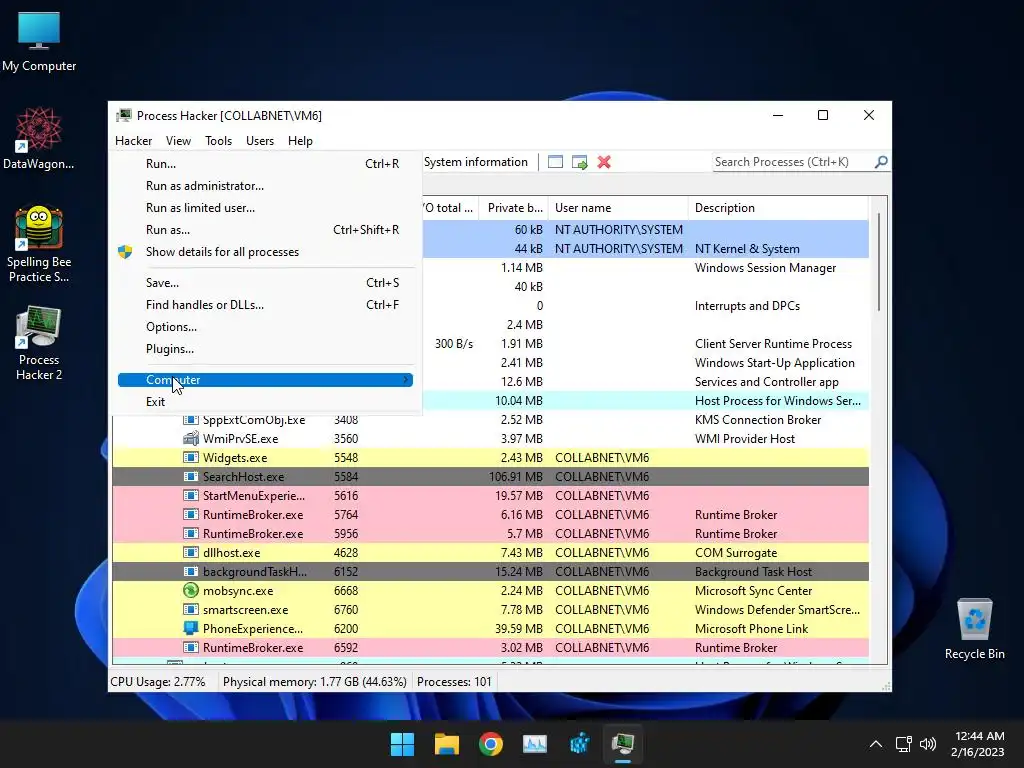Click the shield icon beside Show details
The image size is (1024, 768).
pos(125,252)
